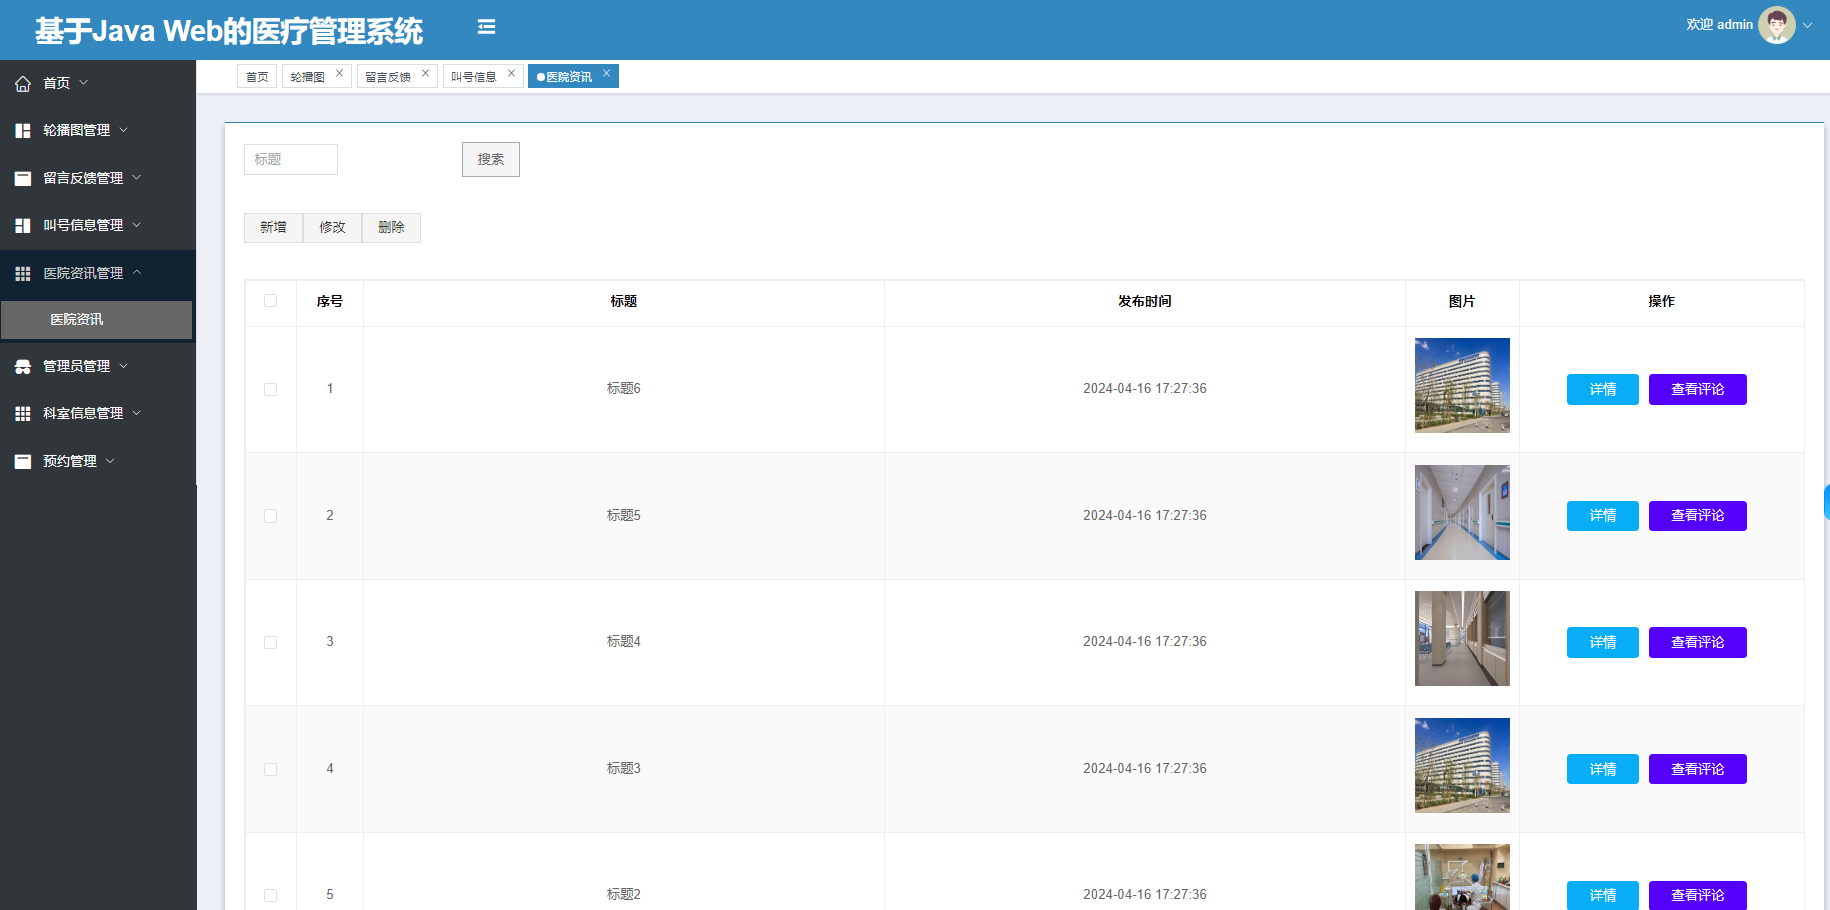Click the 标题 column header
Screen dimensions: 1830x910
pyautogui.click(x=624, y=302)
